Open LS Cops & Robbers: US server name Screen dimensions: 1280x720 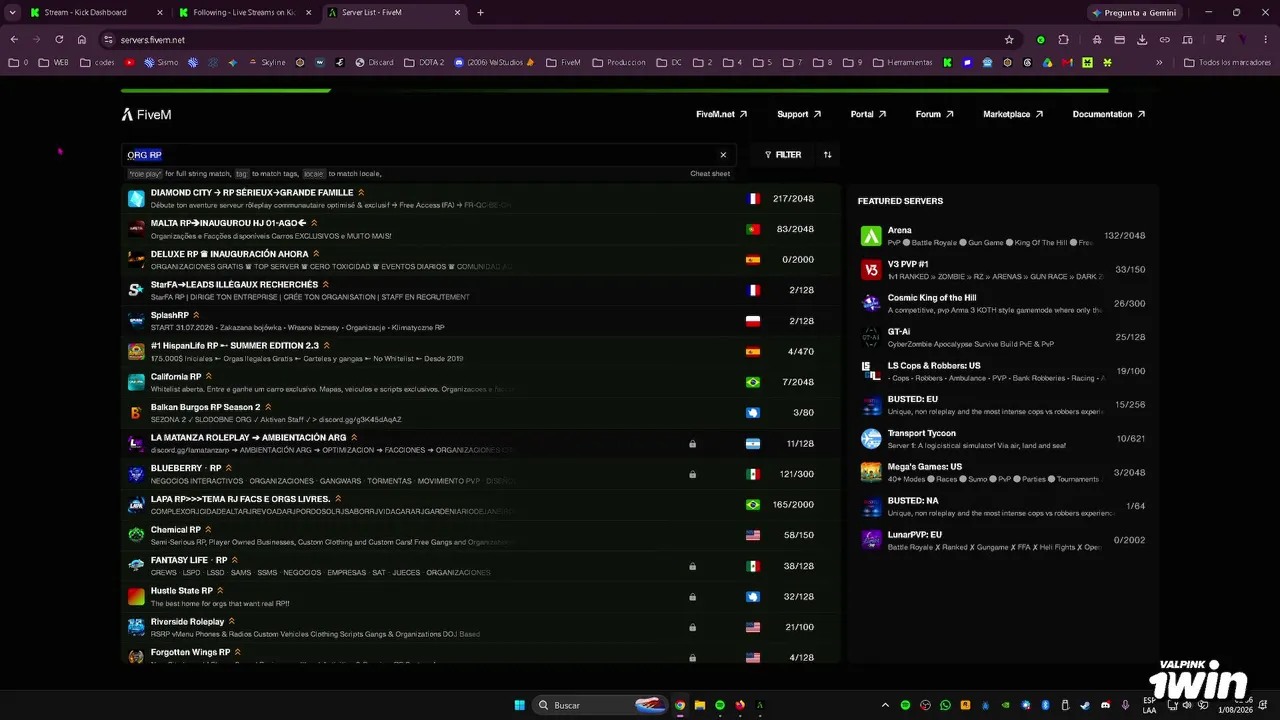[x=934, y=366]
